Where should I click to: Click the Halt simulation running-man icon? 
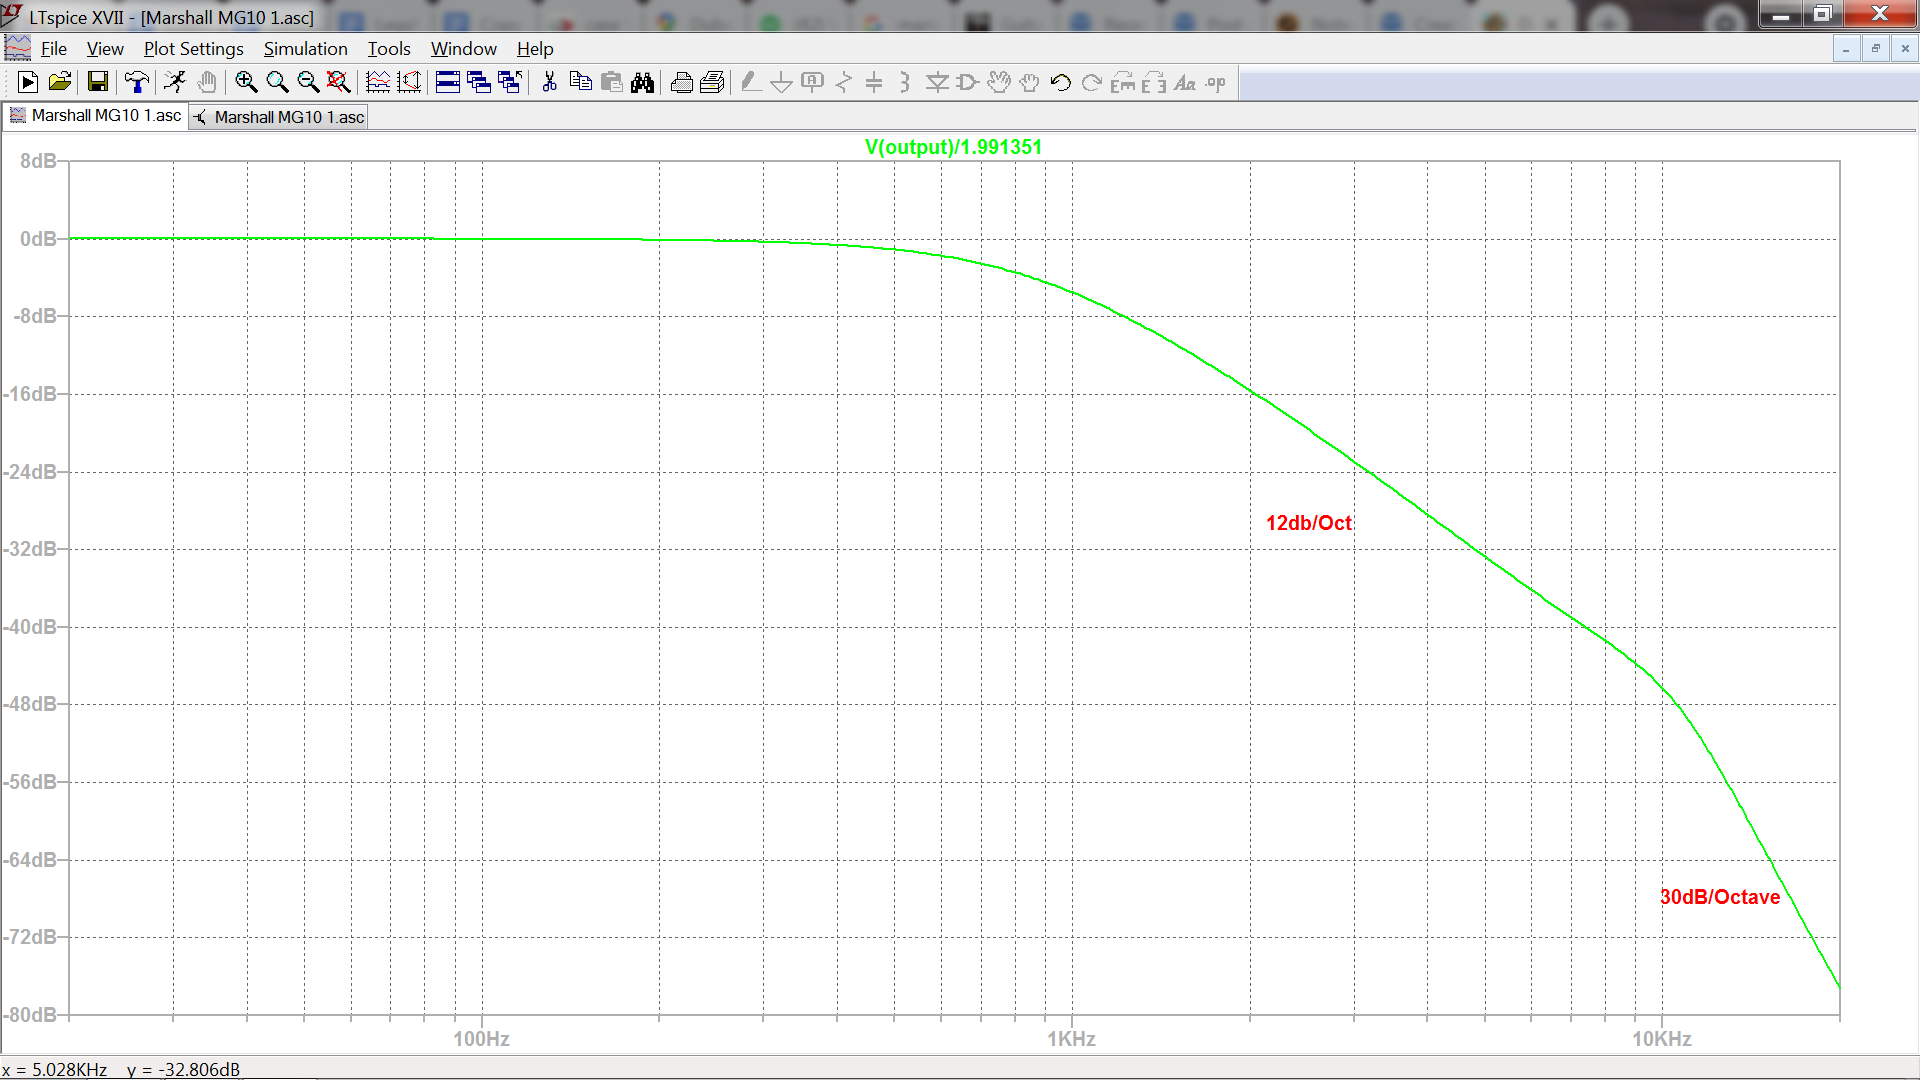[175, 83]
